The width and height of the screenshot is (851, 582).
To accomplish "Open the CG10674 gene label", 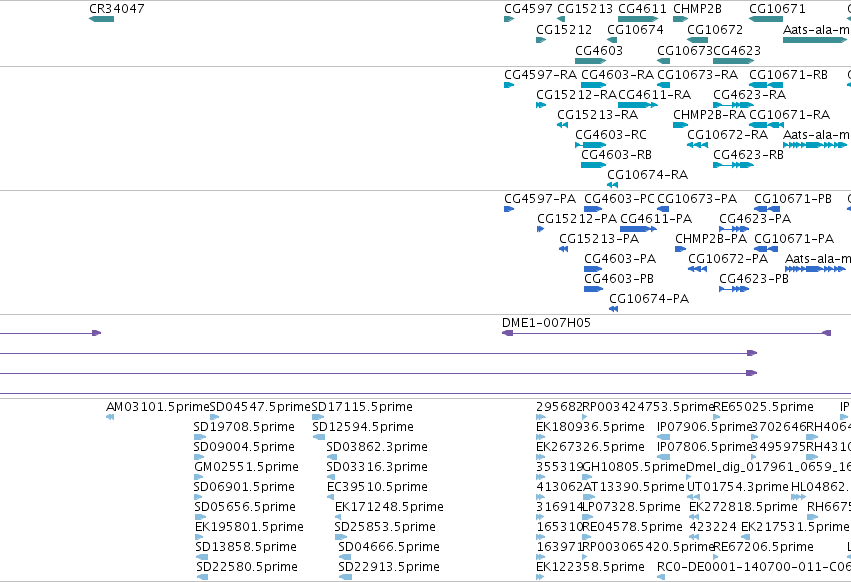I will point(635,30).
